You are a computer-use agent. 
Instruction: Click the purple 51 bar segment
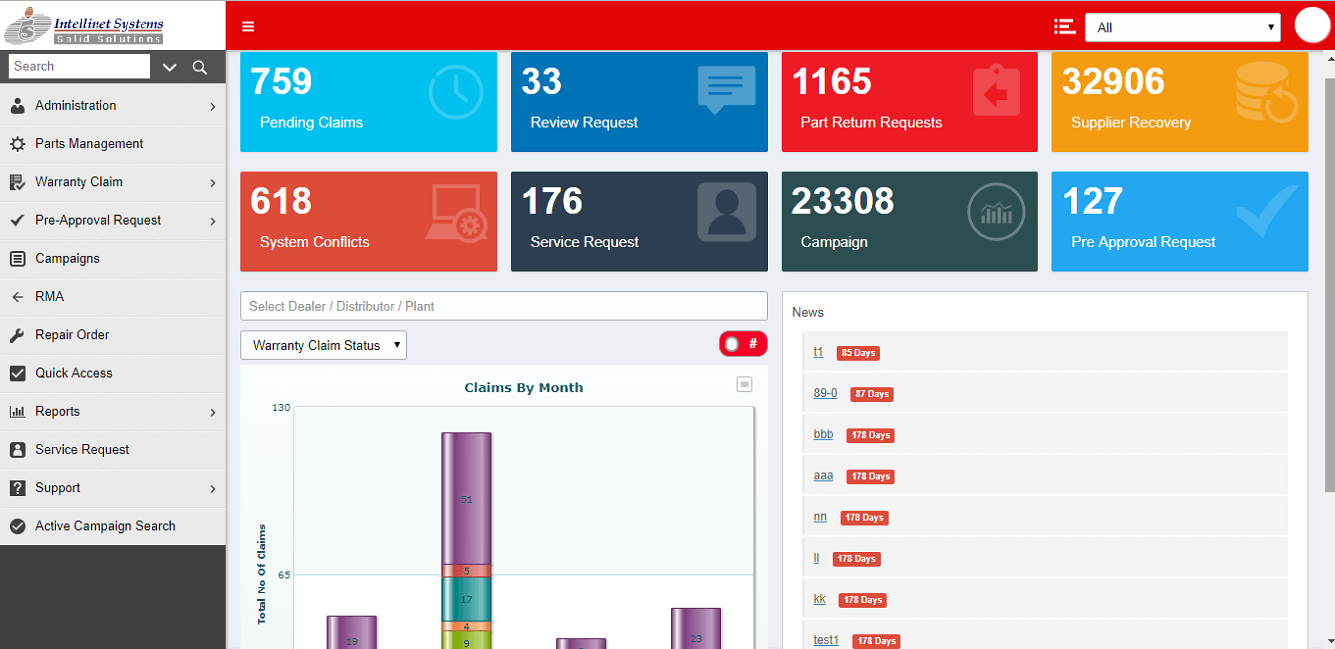[466, 498]
